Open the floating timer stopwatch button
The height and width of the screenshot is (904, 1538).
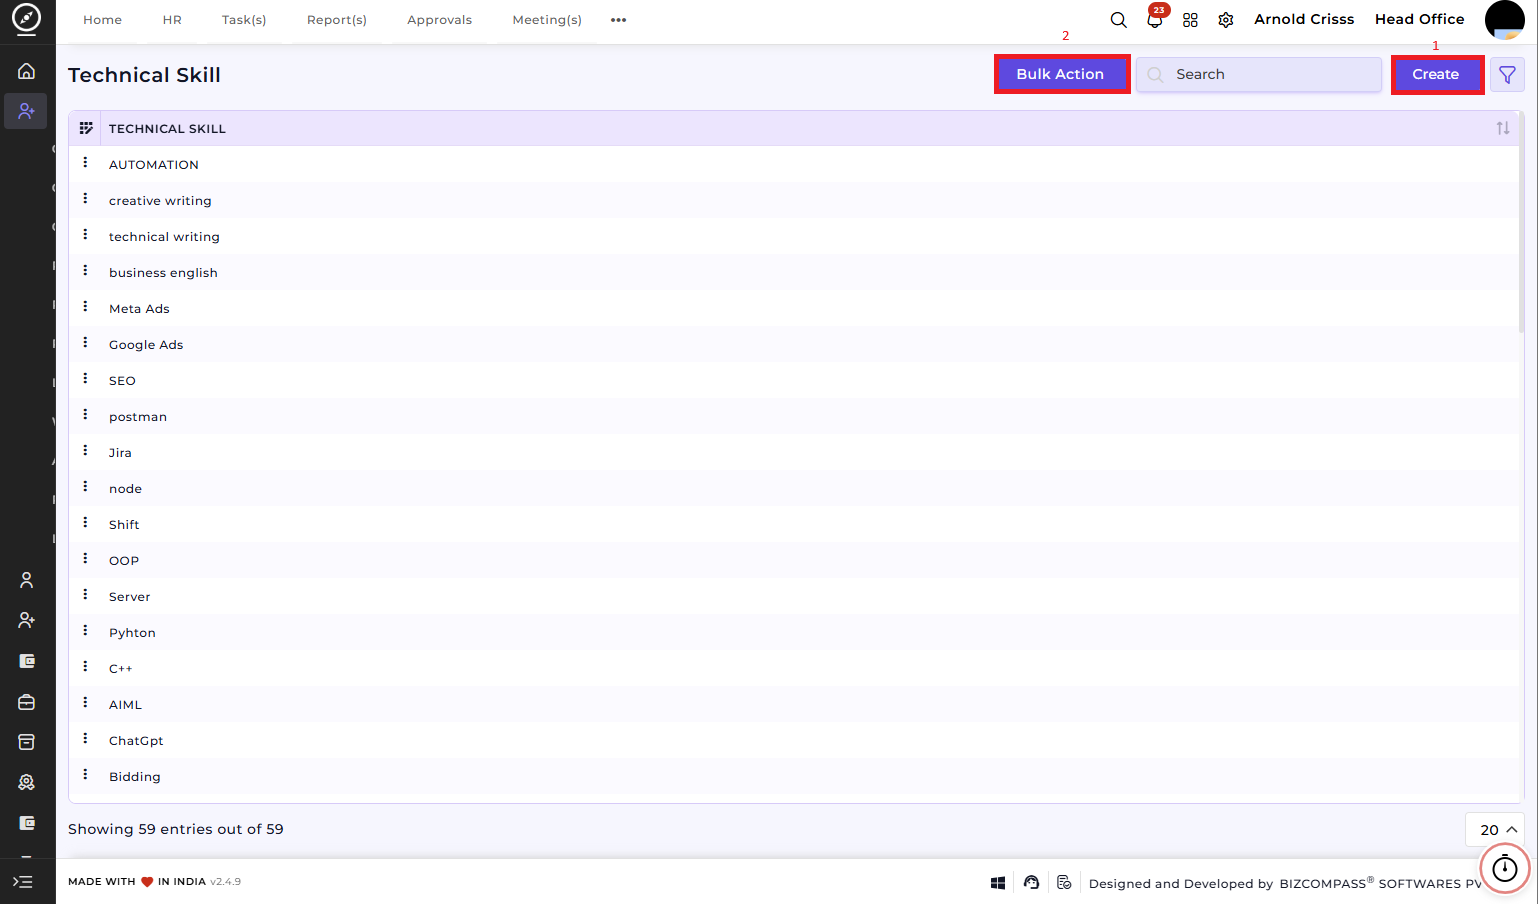coord(1504,869)
